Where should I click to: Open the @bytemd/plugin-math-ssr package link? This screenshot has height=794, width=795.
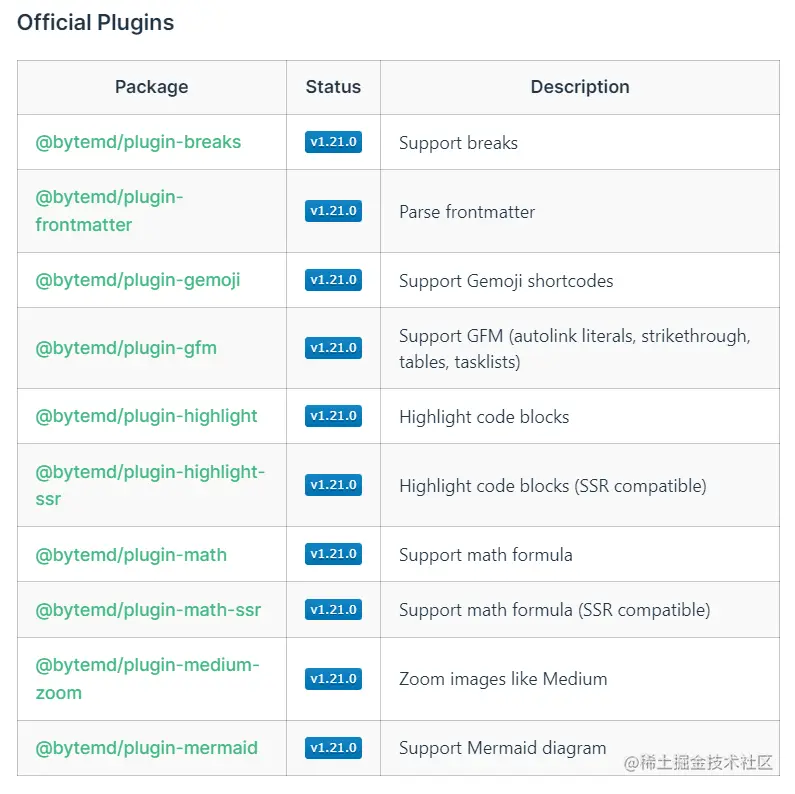click(x=149, y=610)
